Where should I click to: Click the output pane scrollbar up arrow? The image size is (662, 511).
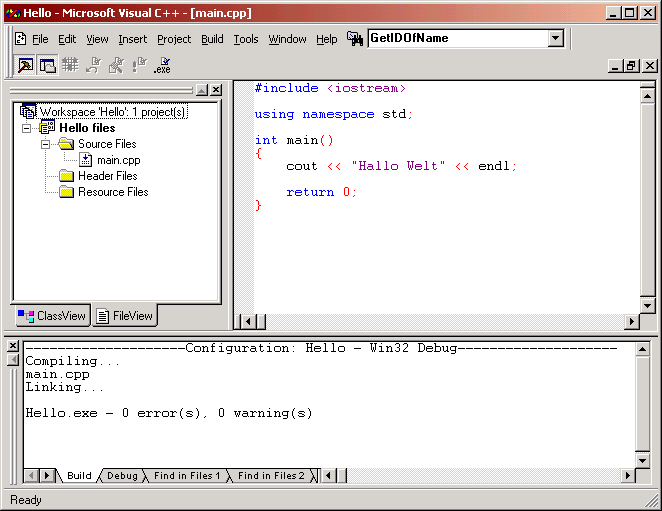[x=642, y=349]
